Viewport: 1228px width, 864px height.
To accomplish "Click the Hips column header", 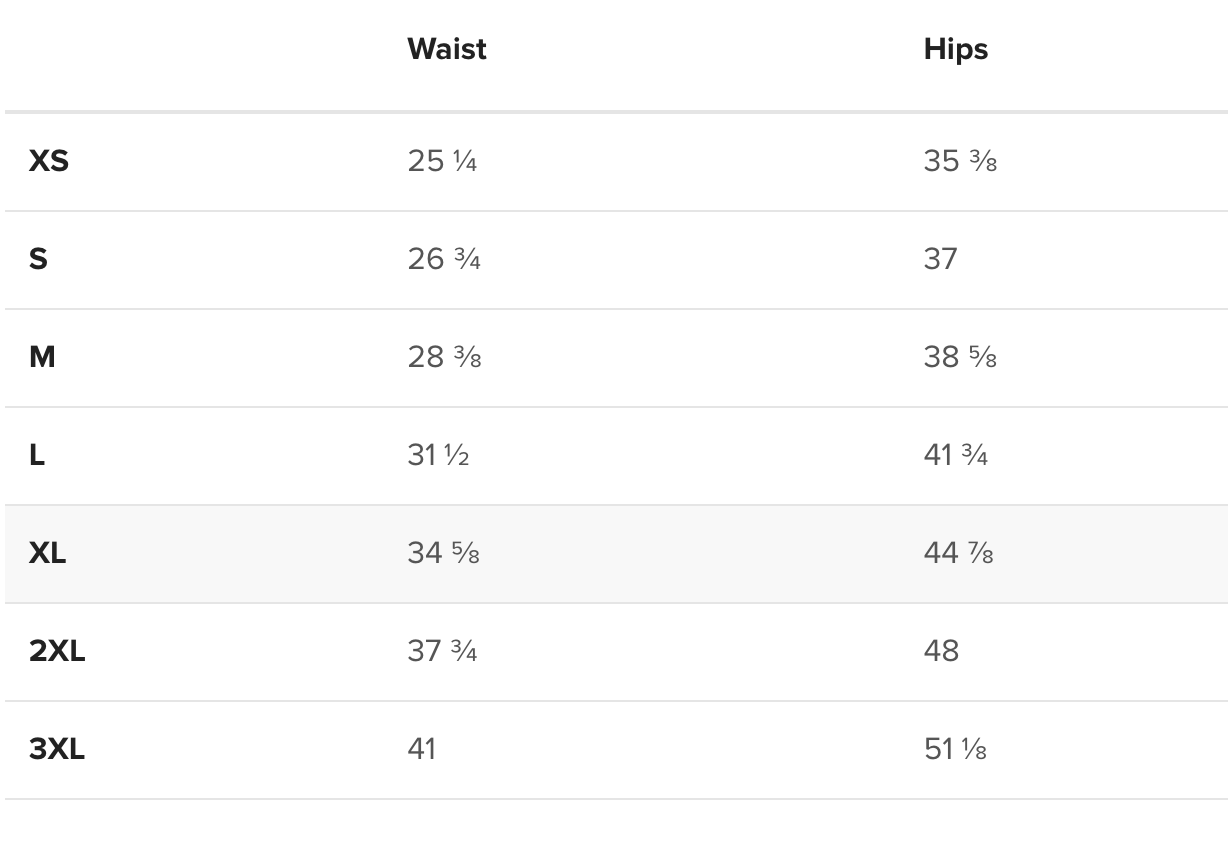I will tap(955, 49).
